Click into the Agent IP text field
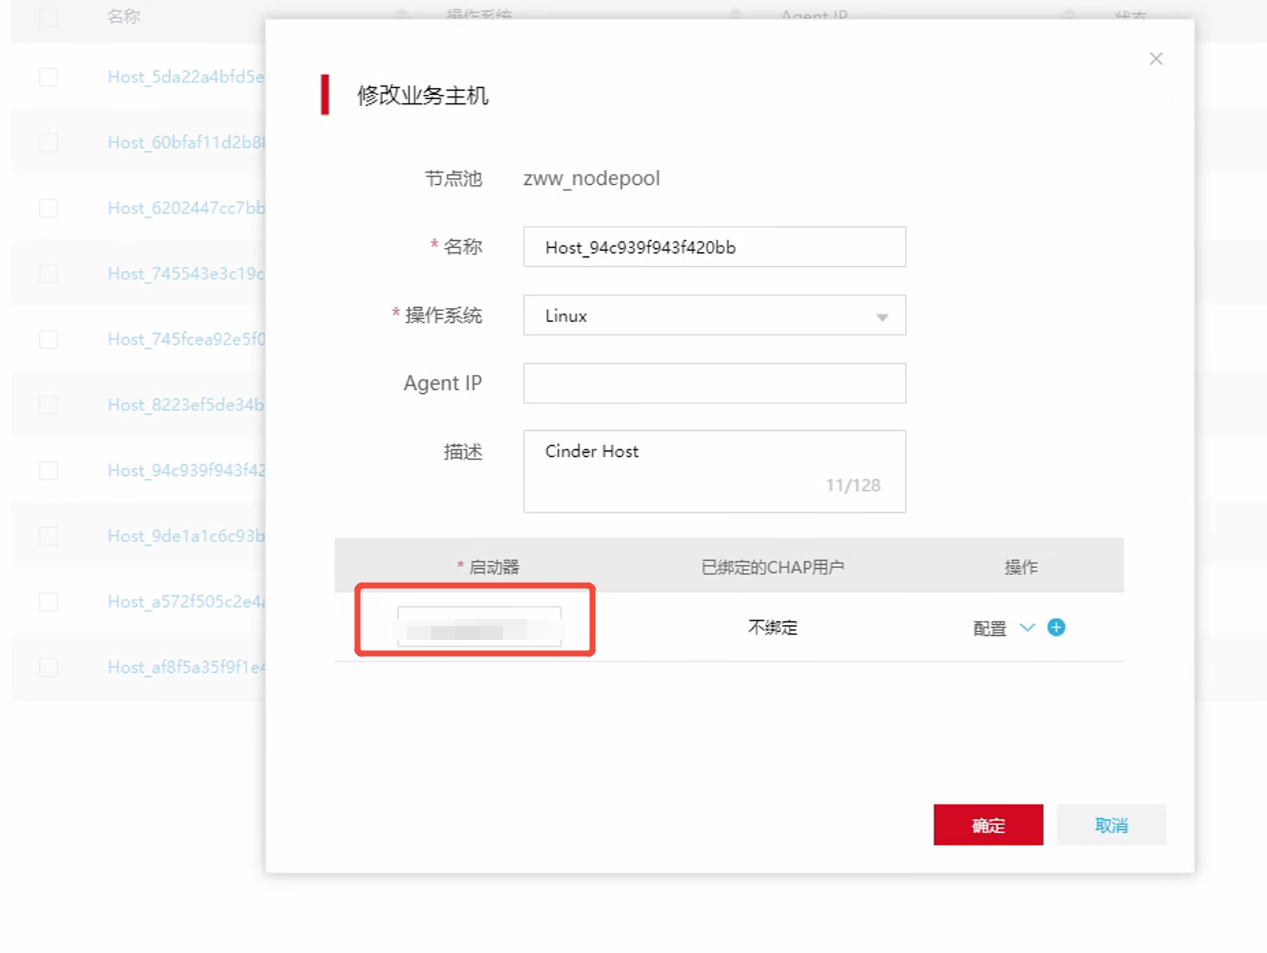Image resolution: width=1267 pixels, height=953 pixels. coord(714,383)
